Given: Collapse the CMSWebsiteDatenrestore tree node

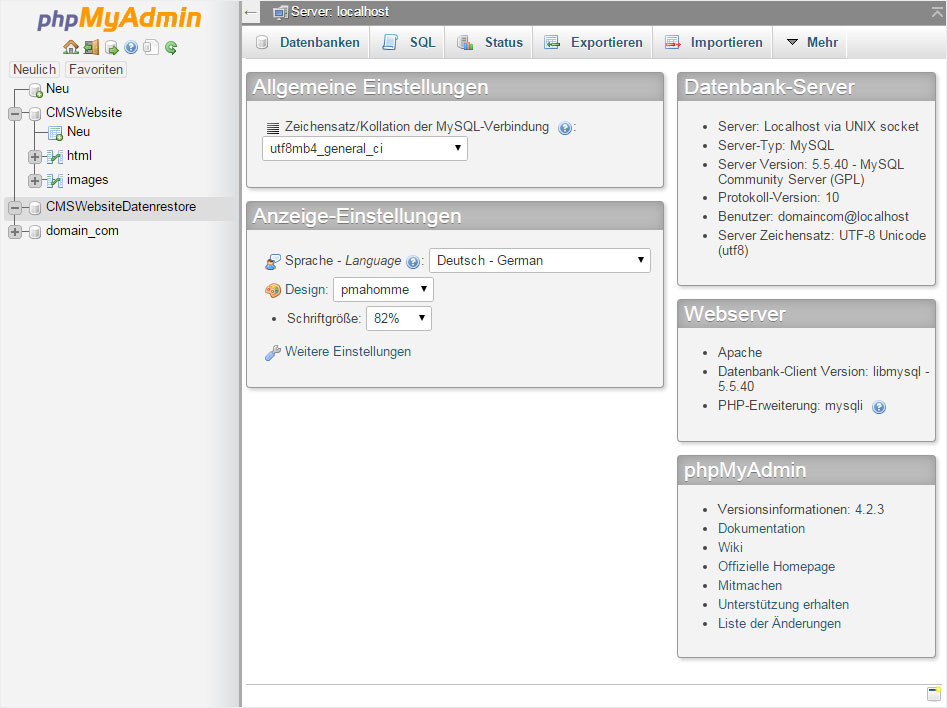Looking at the screenshot, I should (15, 208).
